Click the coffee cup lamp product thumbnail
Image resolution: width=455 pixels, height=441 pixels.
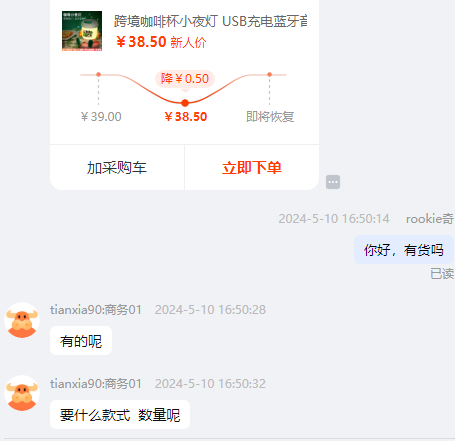(x=82, y=31)
